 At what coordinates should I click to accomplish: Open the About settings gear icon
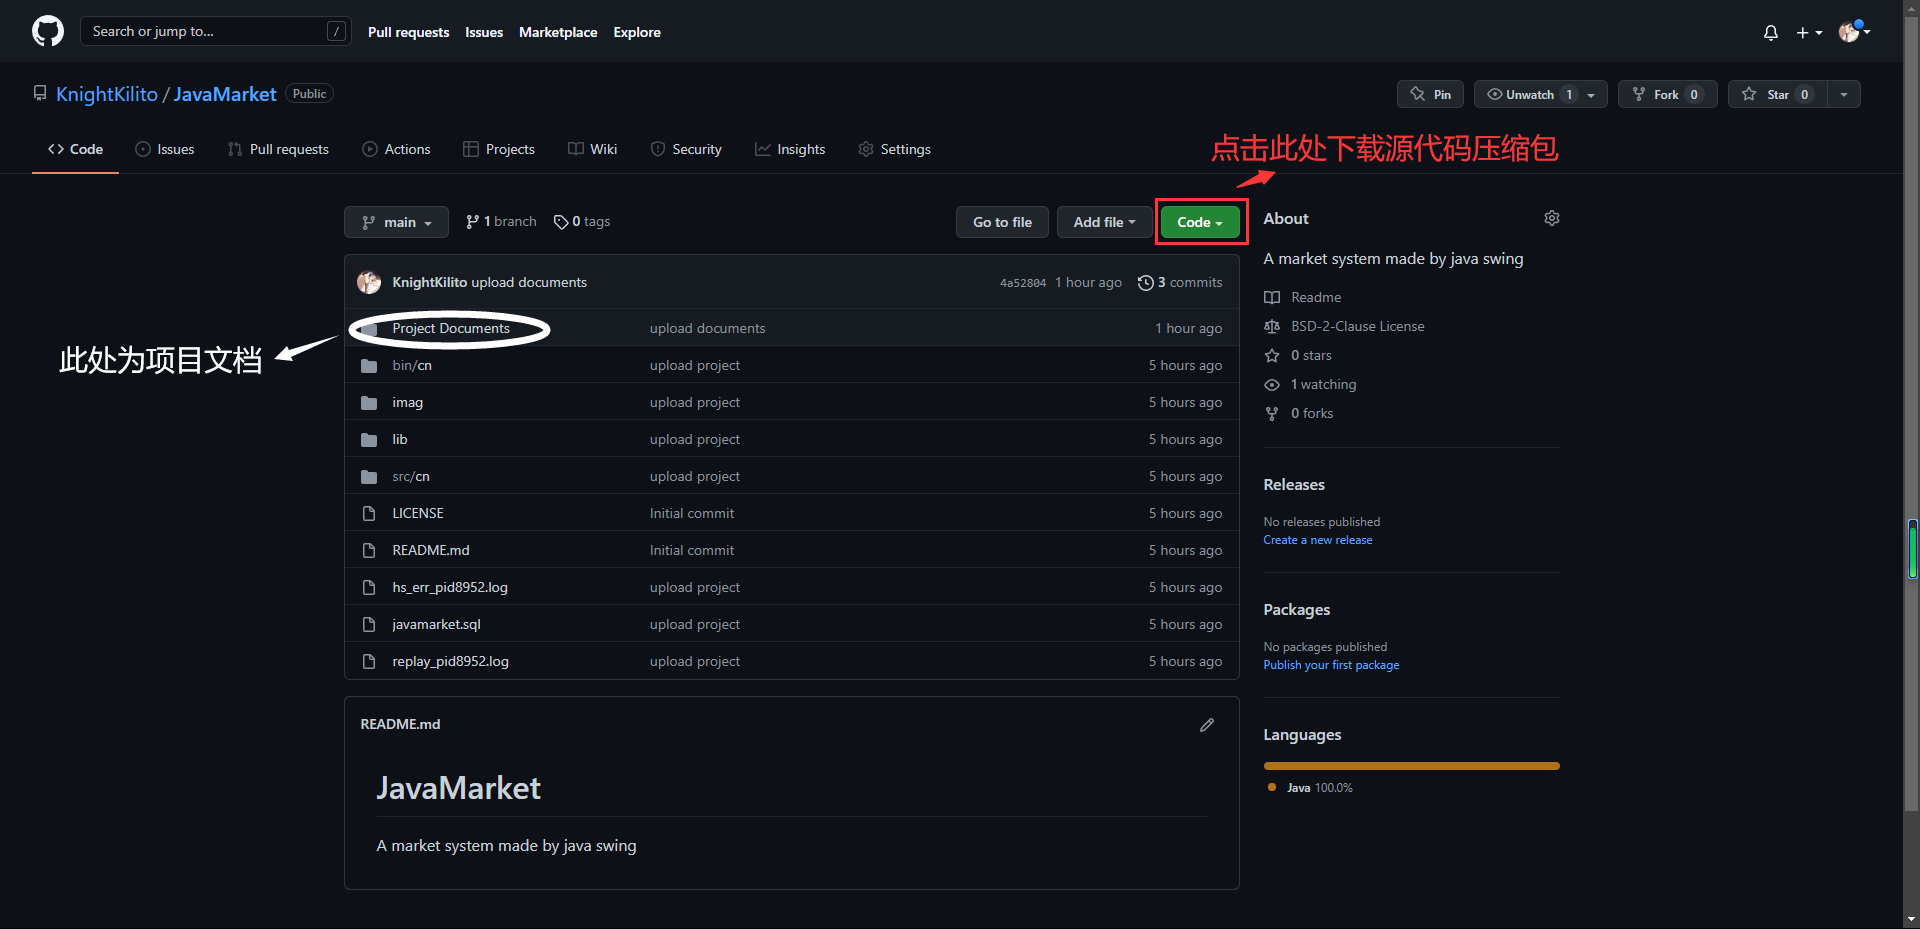1552,218
